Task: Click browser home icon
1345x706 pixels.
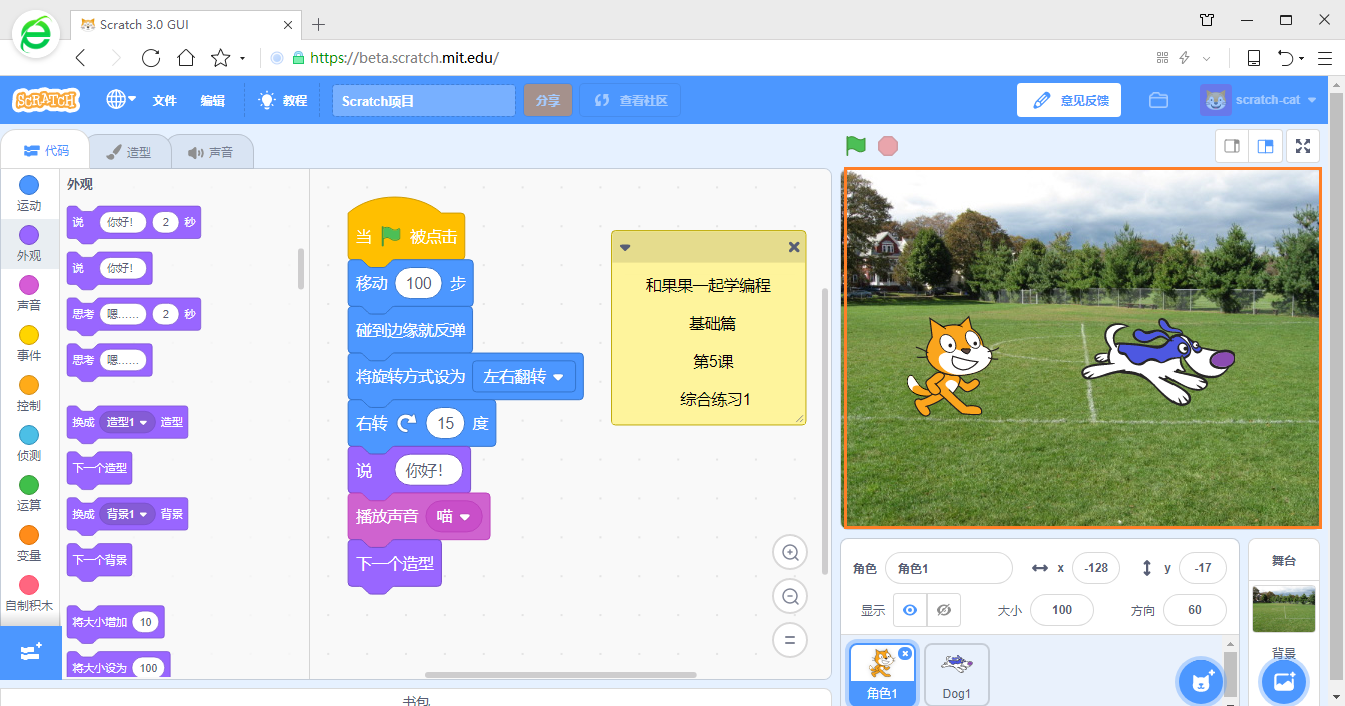Action: pyautogui.click(x=185, y=58)
